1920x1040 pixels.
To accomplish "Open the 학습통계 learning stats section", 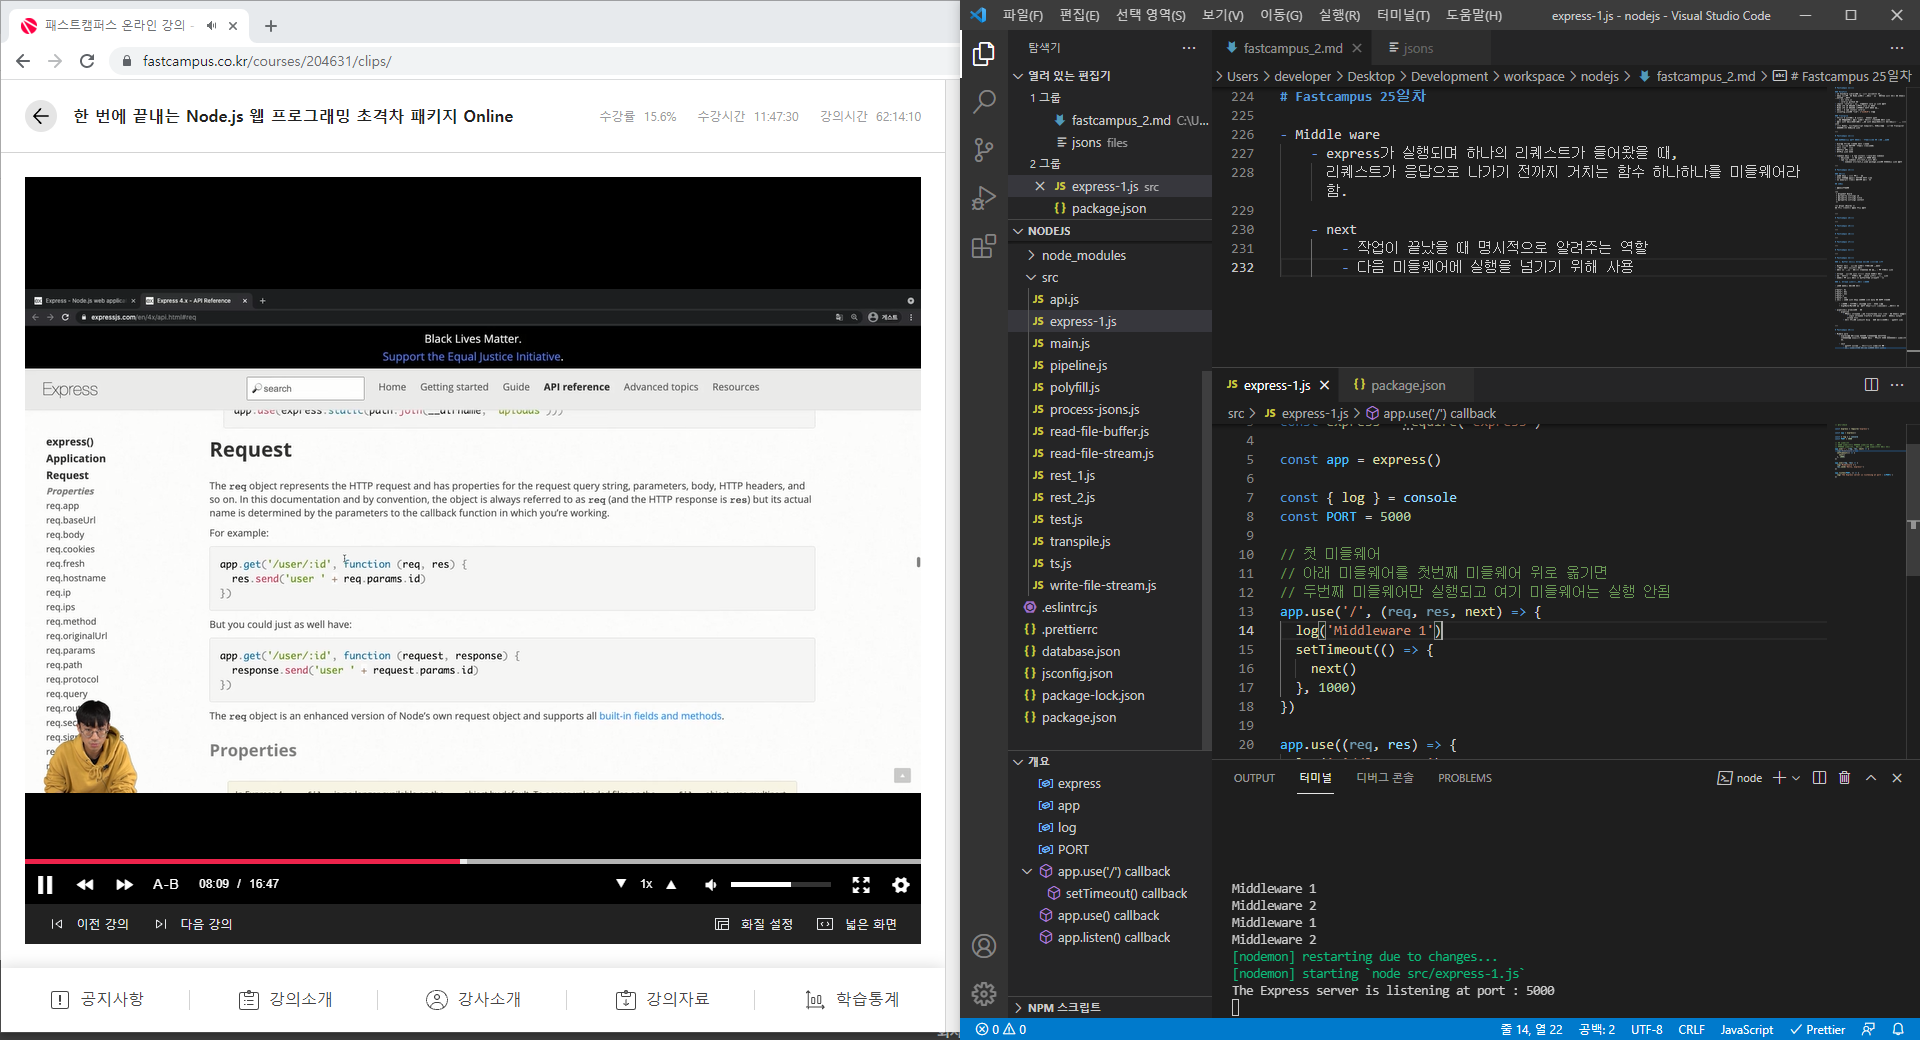I will pyautogui.click(x=852, y=999).
